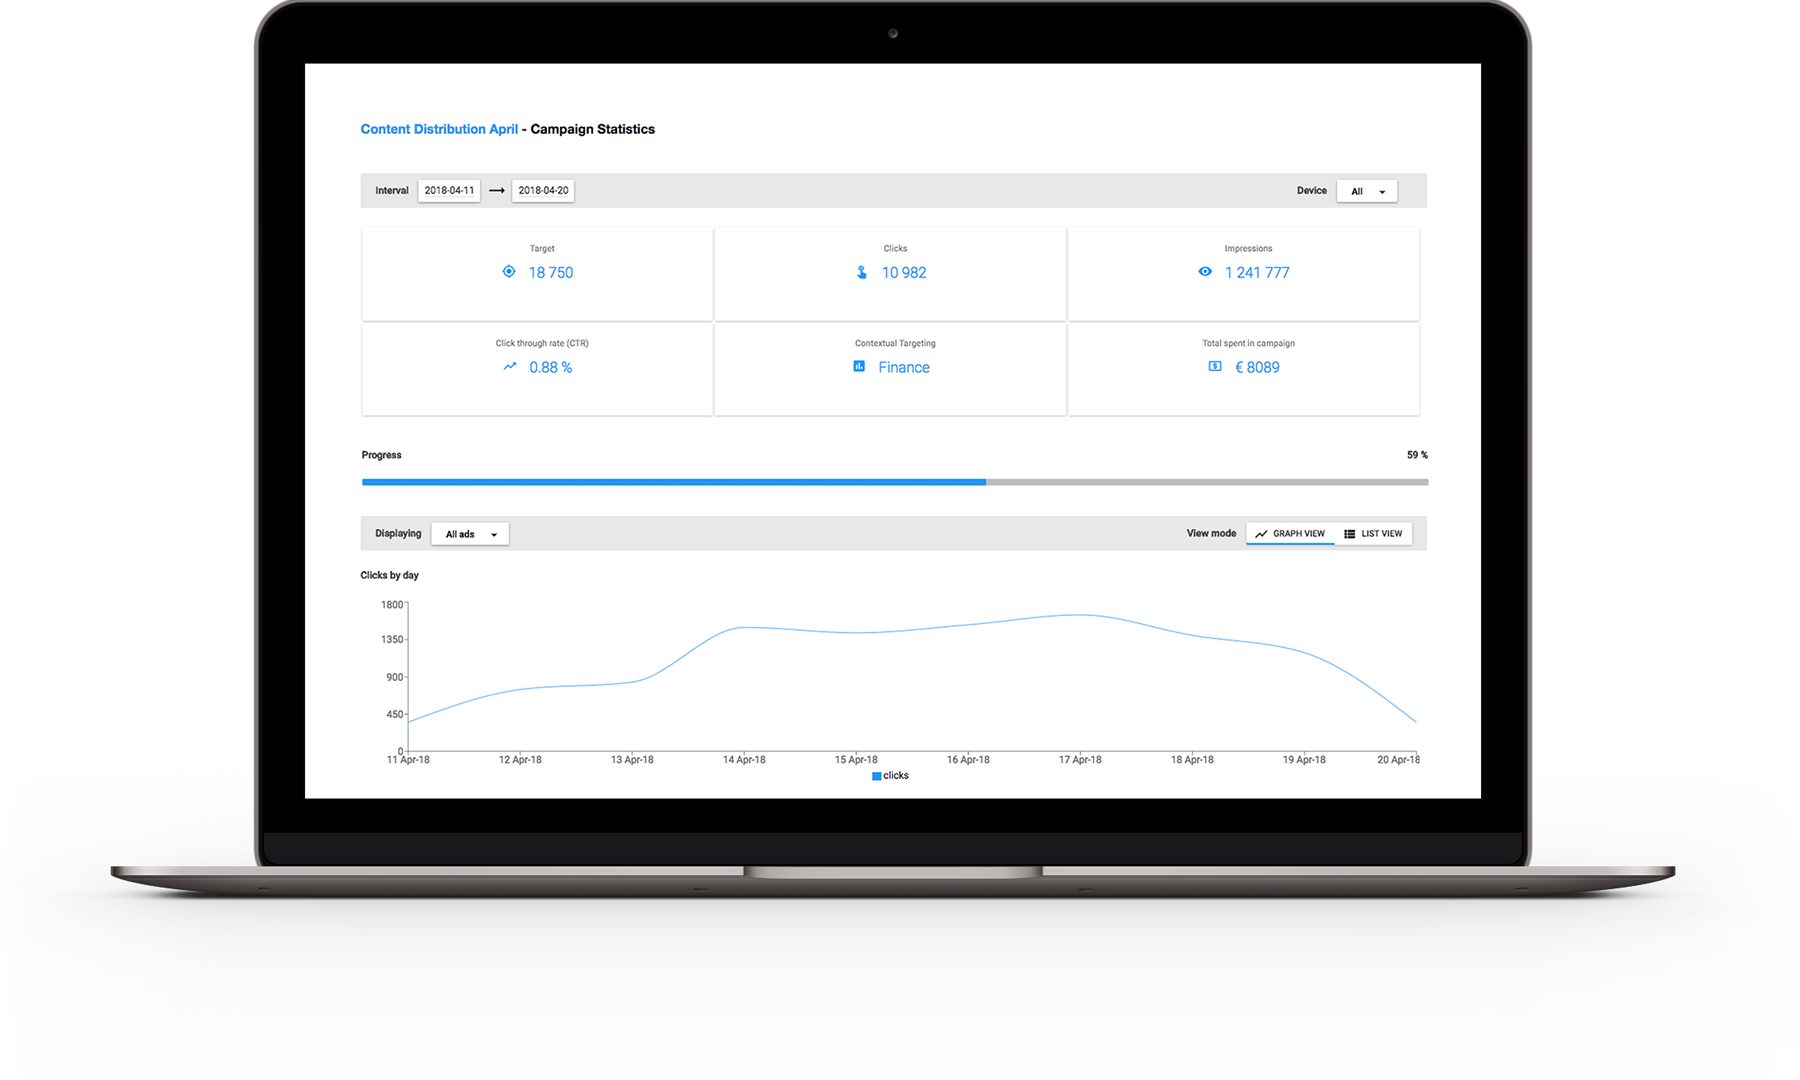The image size is (1800, 1080).
Task: Click the Click through rate (CTR) label
Action: pyautogui.click(x=542, y=343)
